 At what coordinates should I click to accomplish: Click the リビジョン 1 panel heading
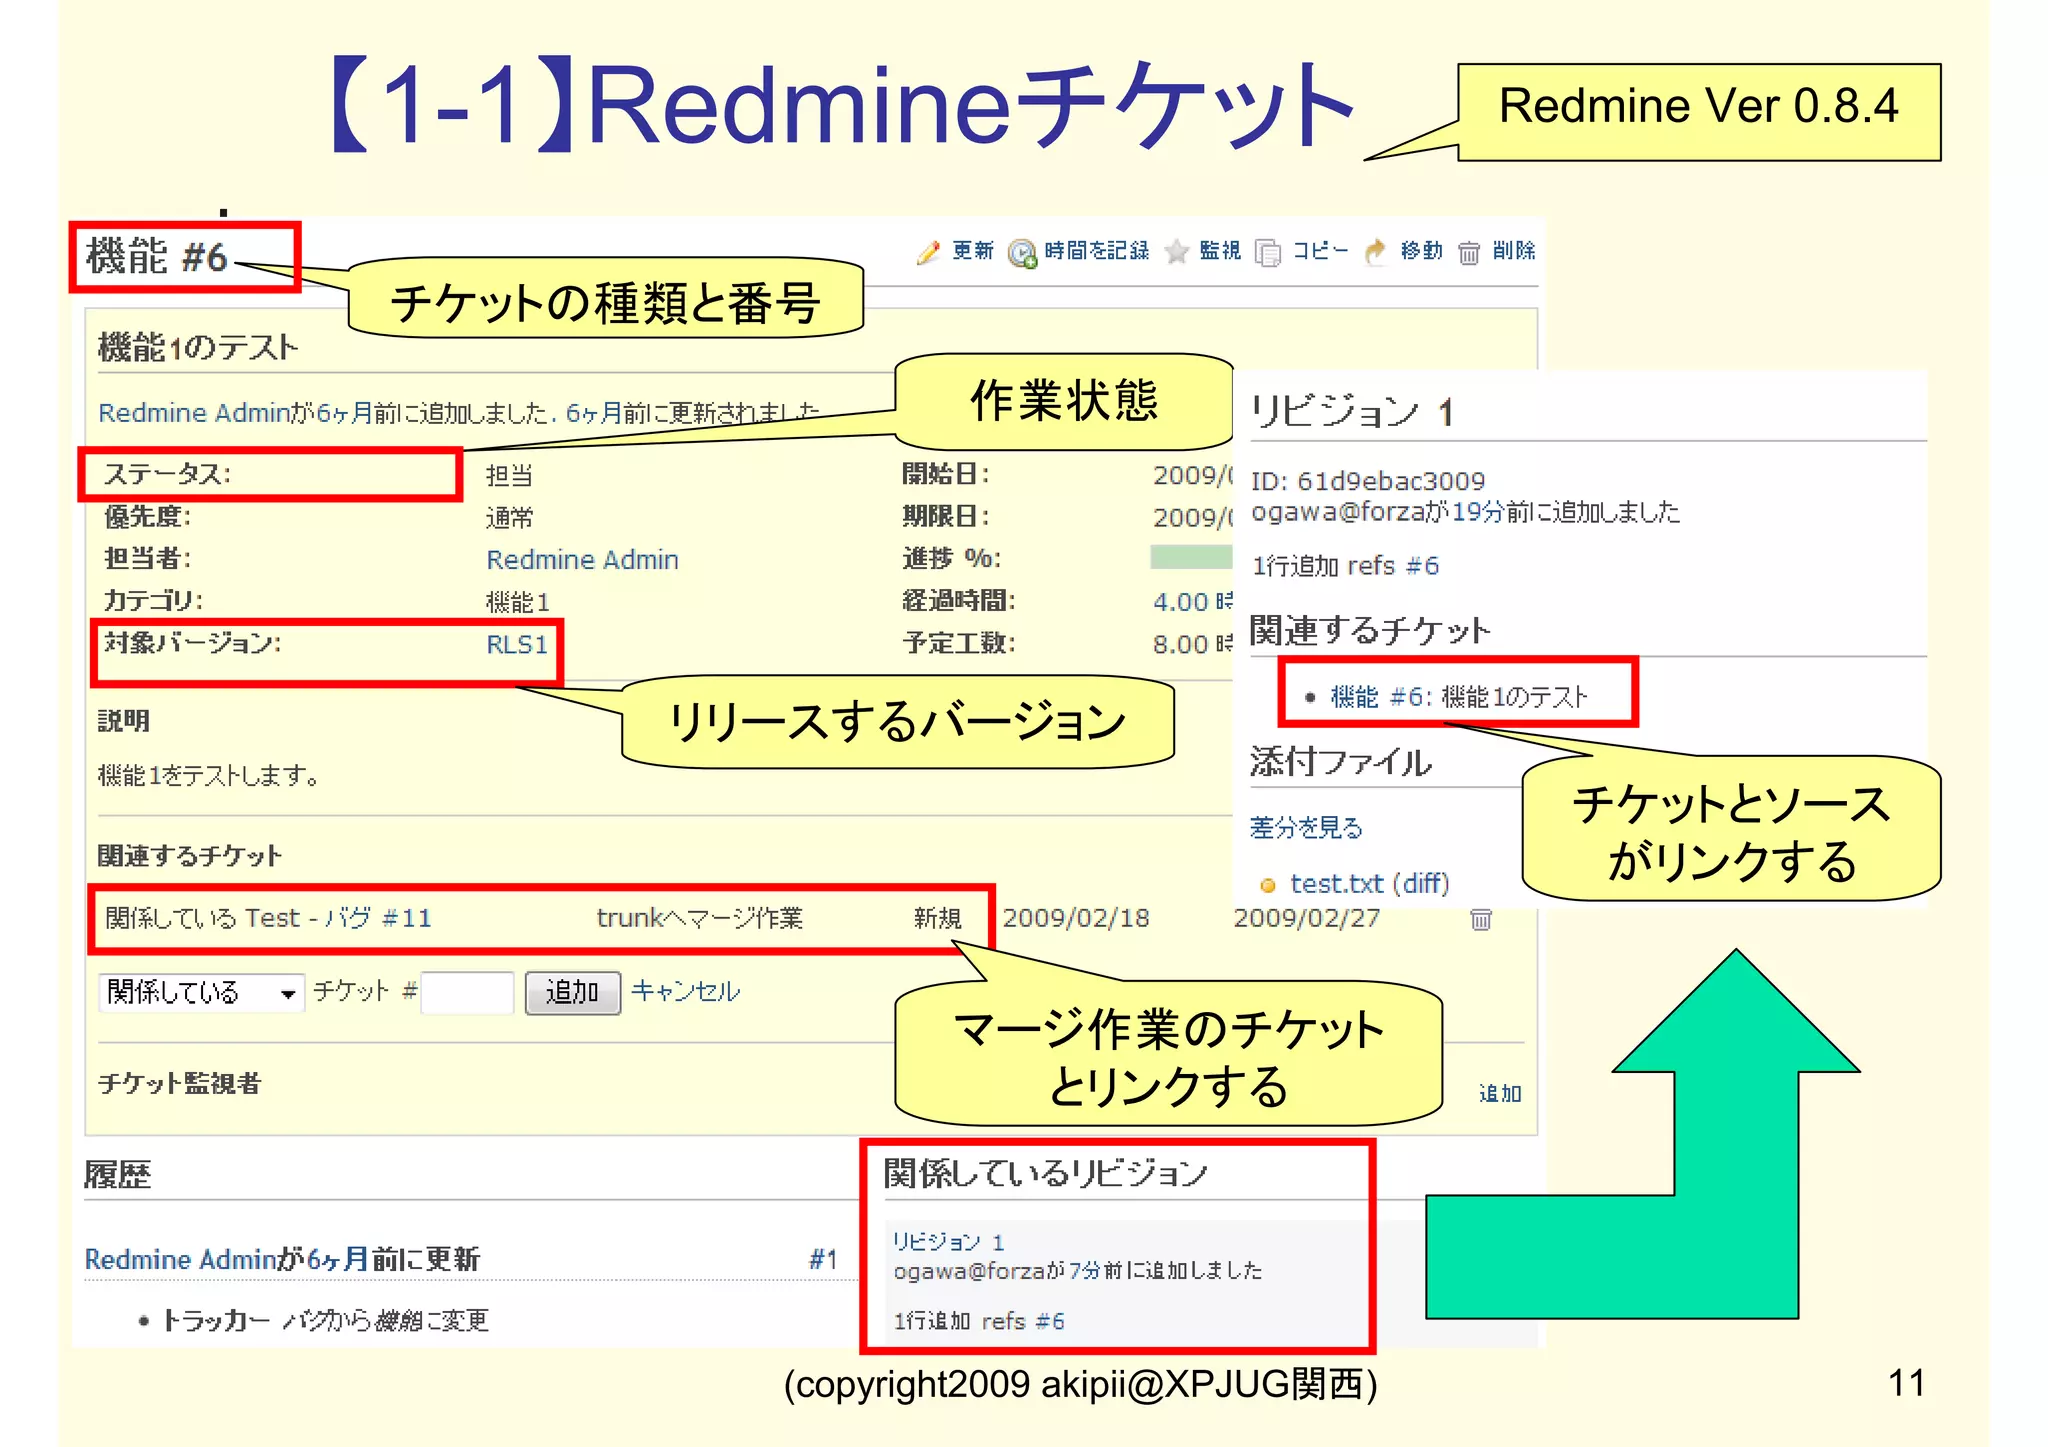coord(1351,412)
